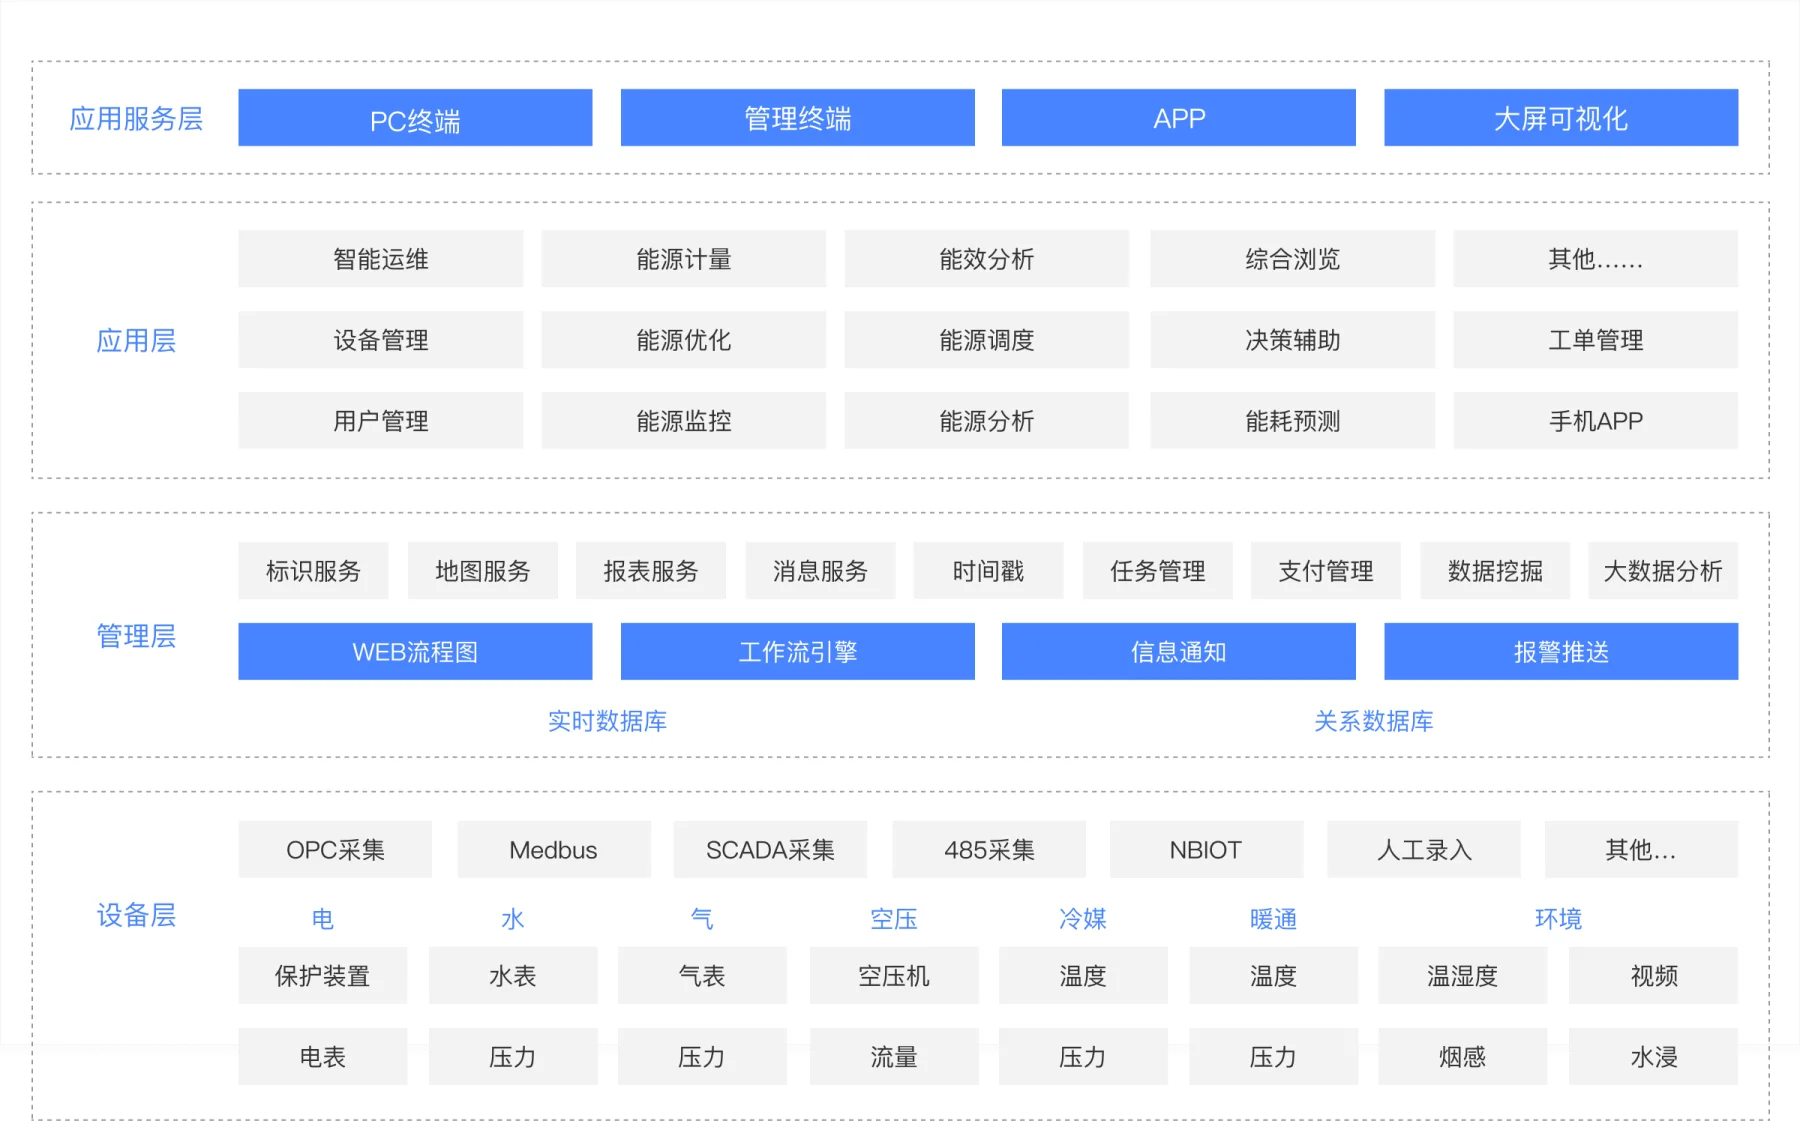Click 温湿度 box
The image size is (1800, 1121).
(1463, 976)
